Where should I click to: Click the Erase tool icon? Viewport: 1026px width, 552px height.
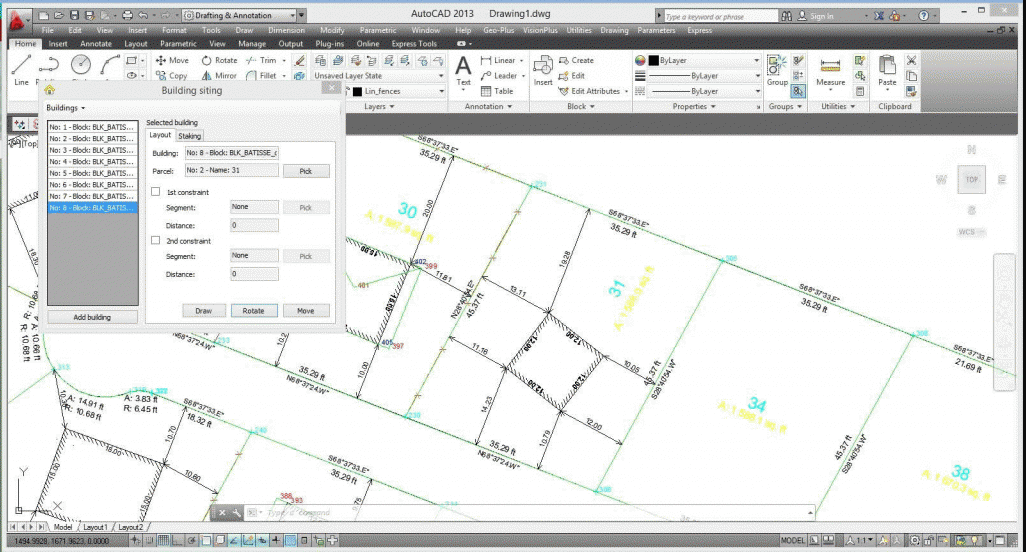click(300, 60)
